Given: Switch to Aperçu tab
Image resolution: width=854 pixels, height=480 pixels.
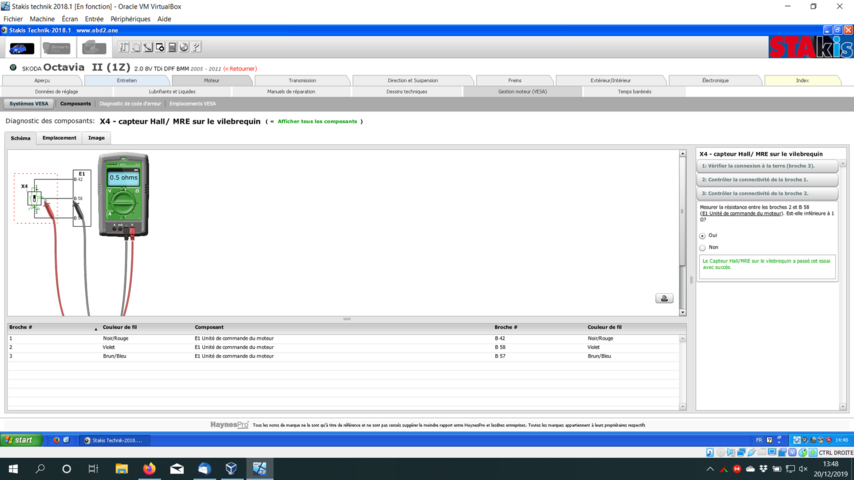Looking at the screenshot, I should (x=42, y=81).
